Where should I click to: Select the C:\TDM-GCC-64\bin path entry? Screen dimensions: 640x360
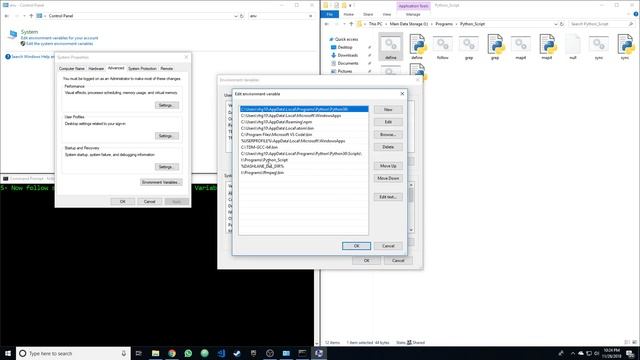tap(304, 147)
